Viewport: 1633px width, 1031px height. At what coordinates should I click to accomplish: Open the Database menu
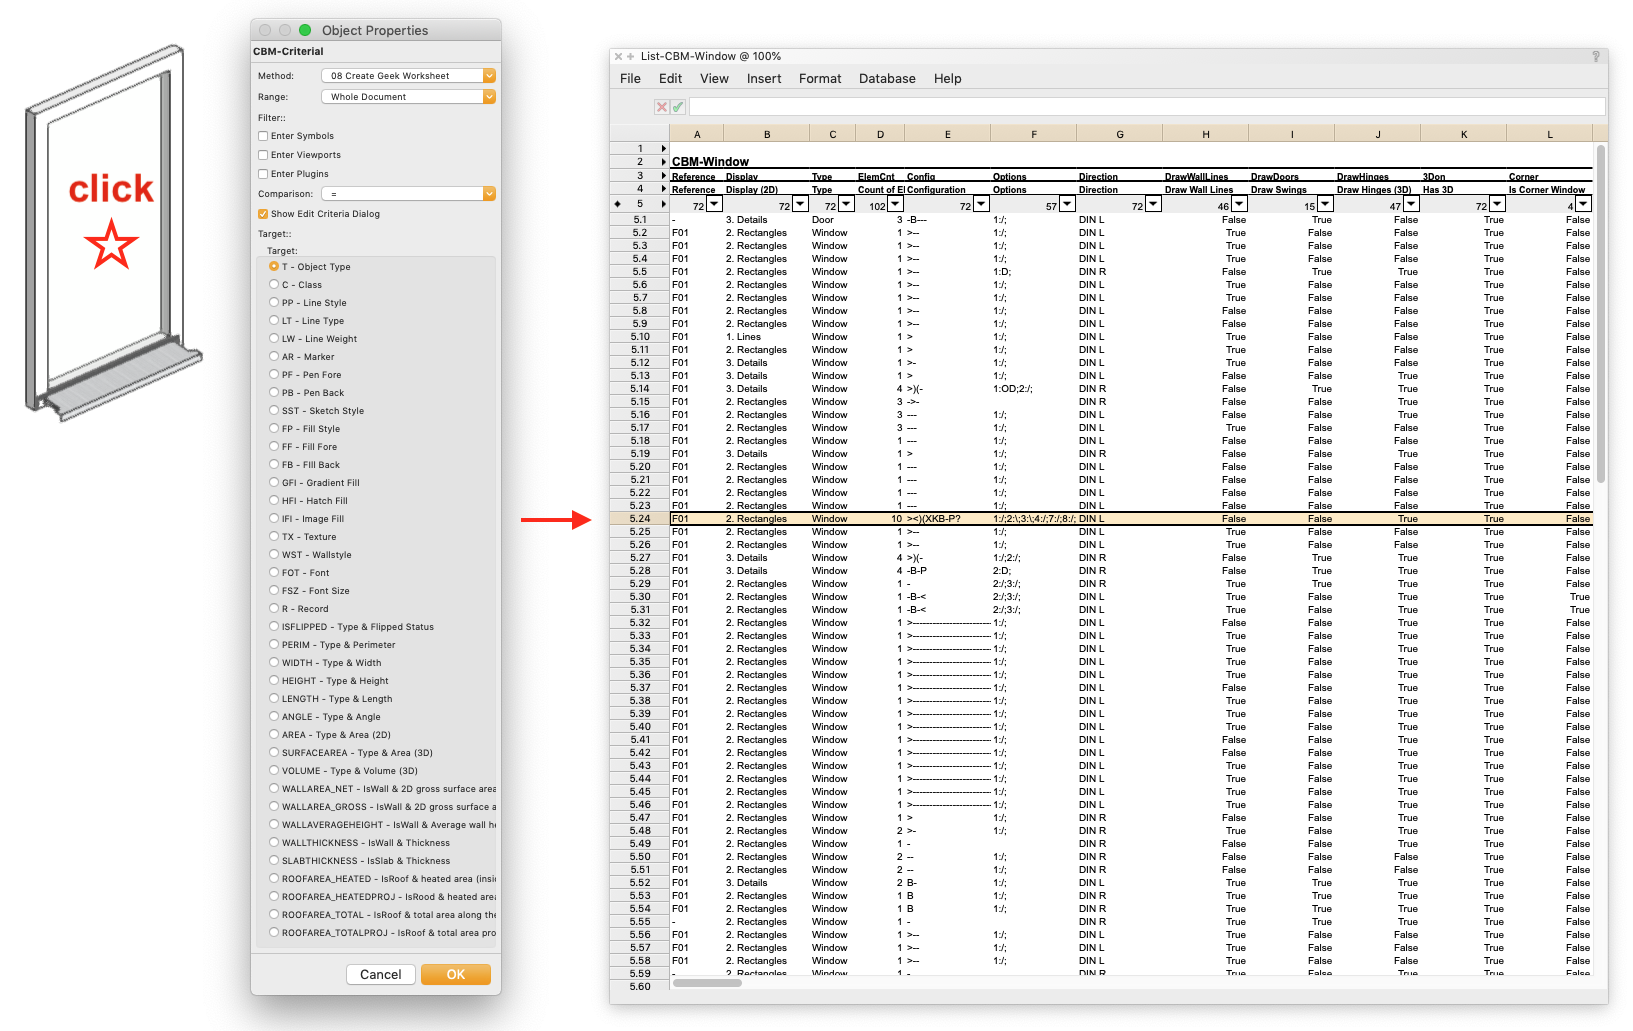(887, 78)
